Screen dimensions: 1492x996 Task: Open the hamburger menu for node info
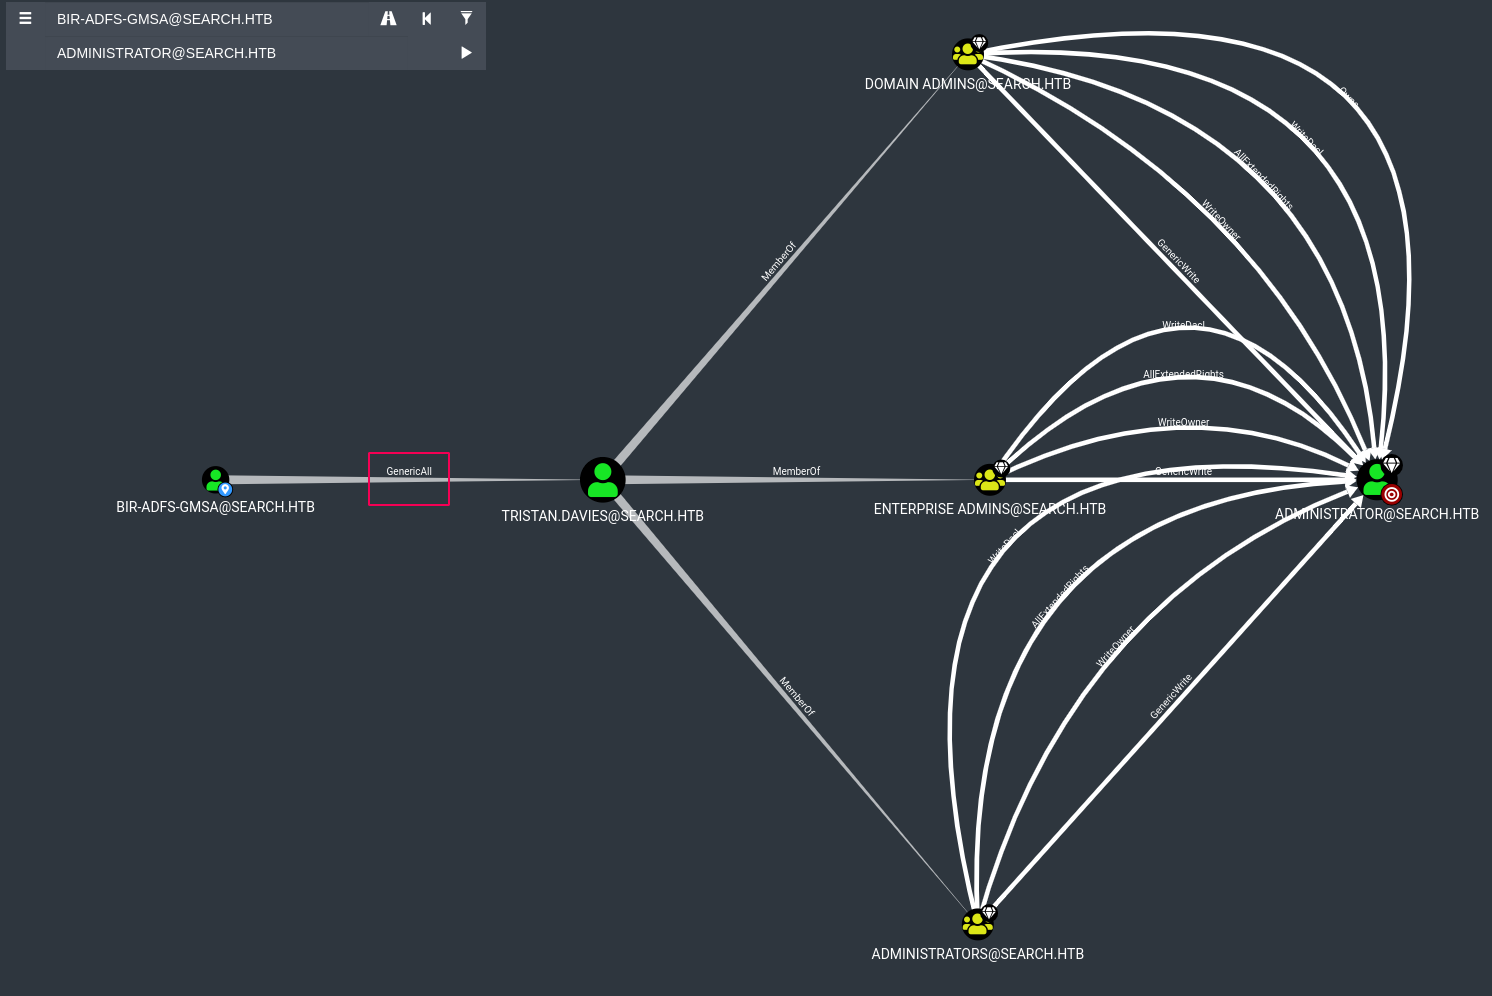pyautogui.click(x=25, y=19)
